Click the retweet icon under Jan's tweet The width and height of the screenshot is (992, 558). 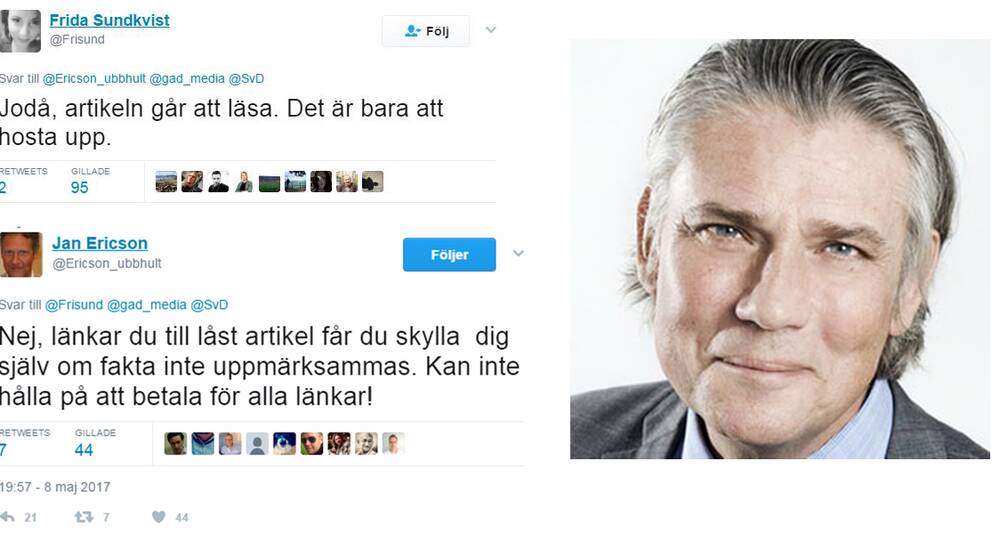click(x=84, y=517)
